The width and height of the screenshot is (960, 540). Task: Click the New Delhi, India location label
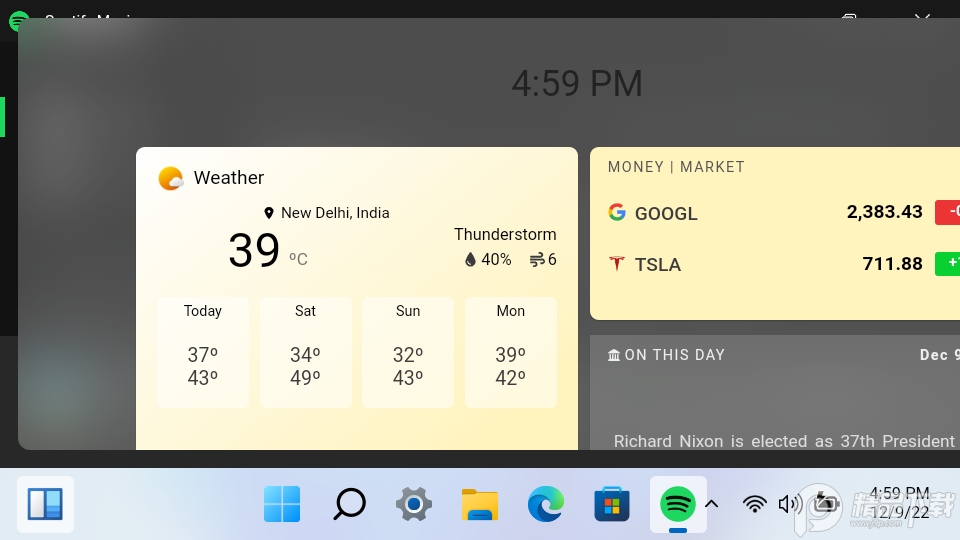[334, 213]
